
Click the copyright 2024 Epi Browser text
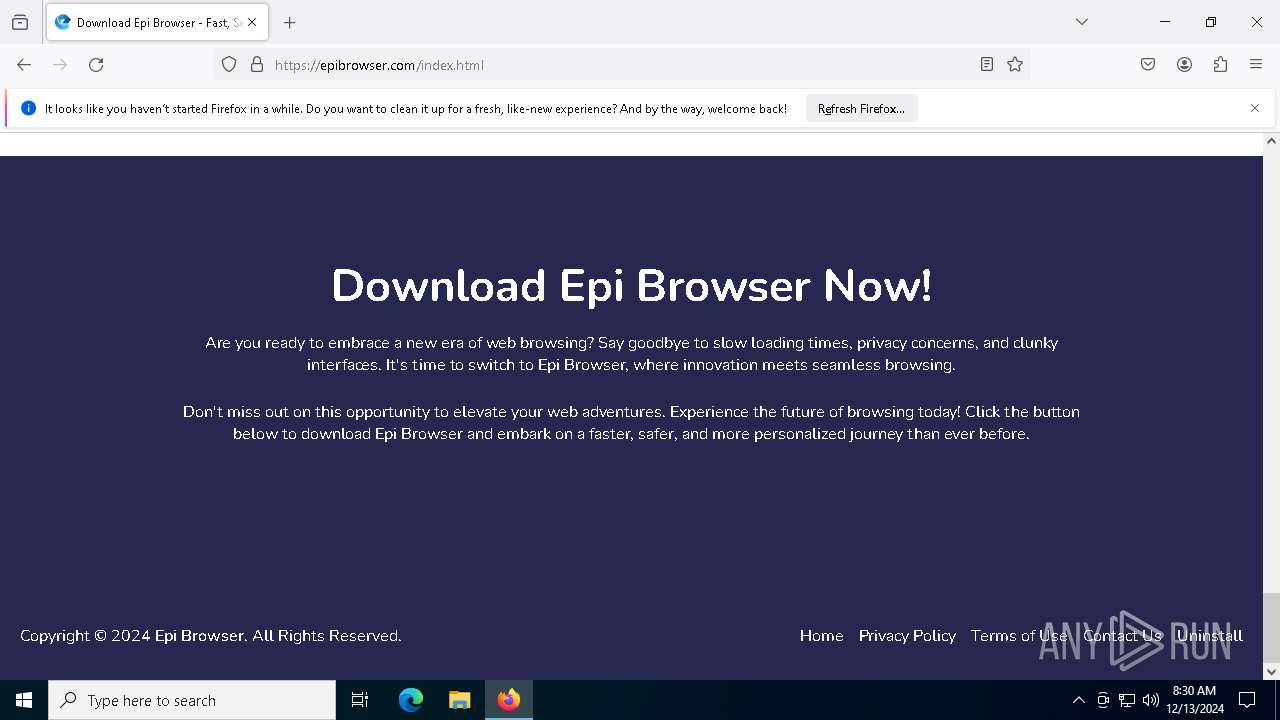[x=211, y=636]
